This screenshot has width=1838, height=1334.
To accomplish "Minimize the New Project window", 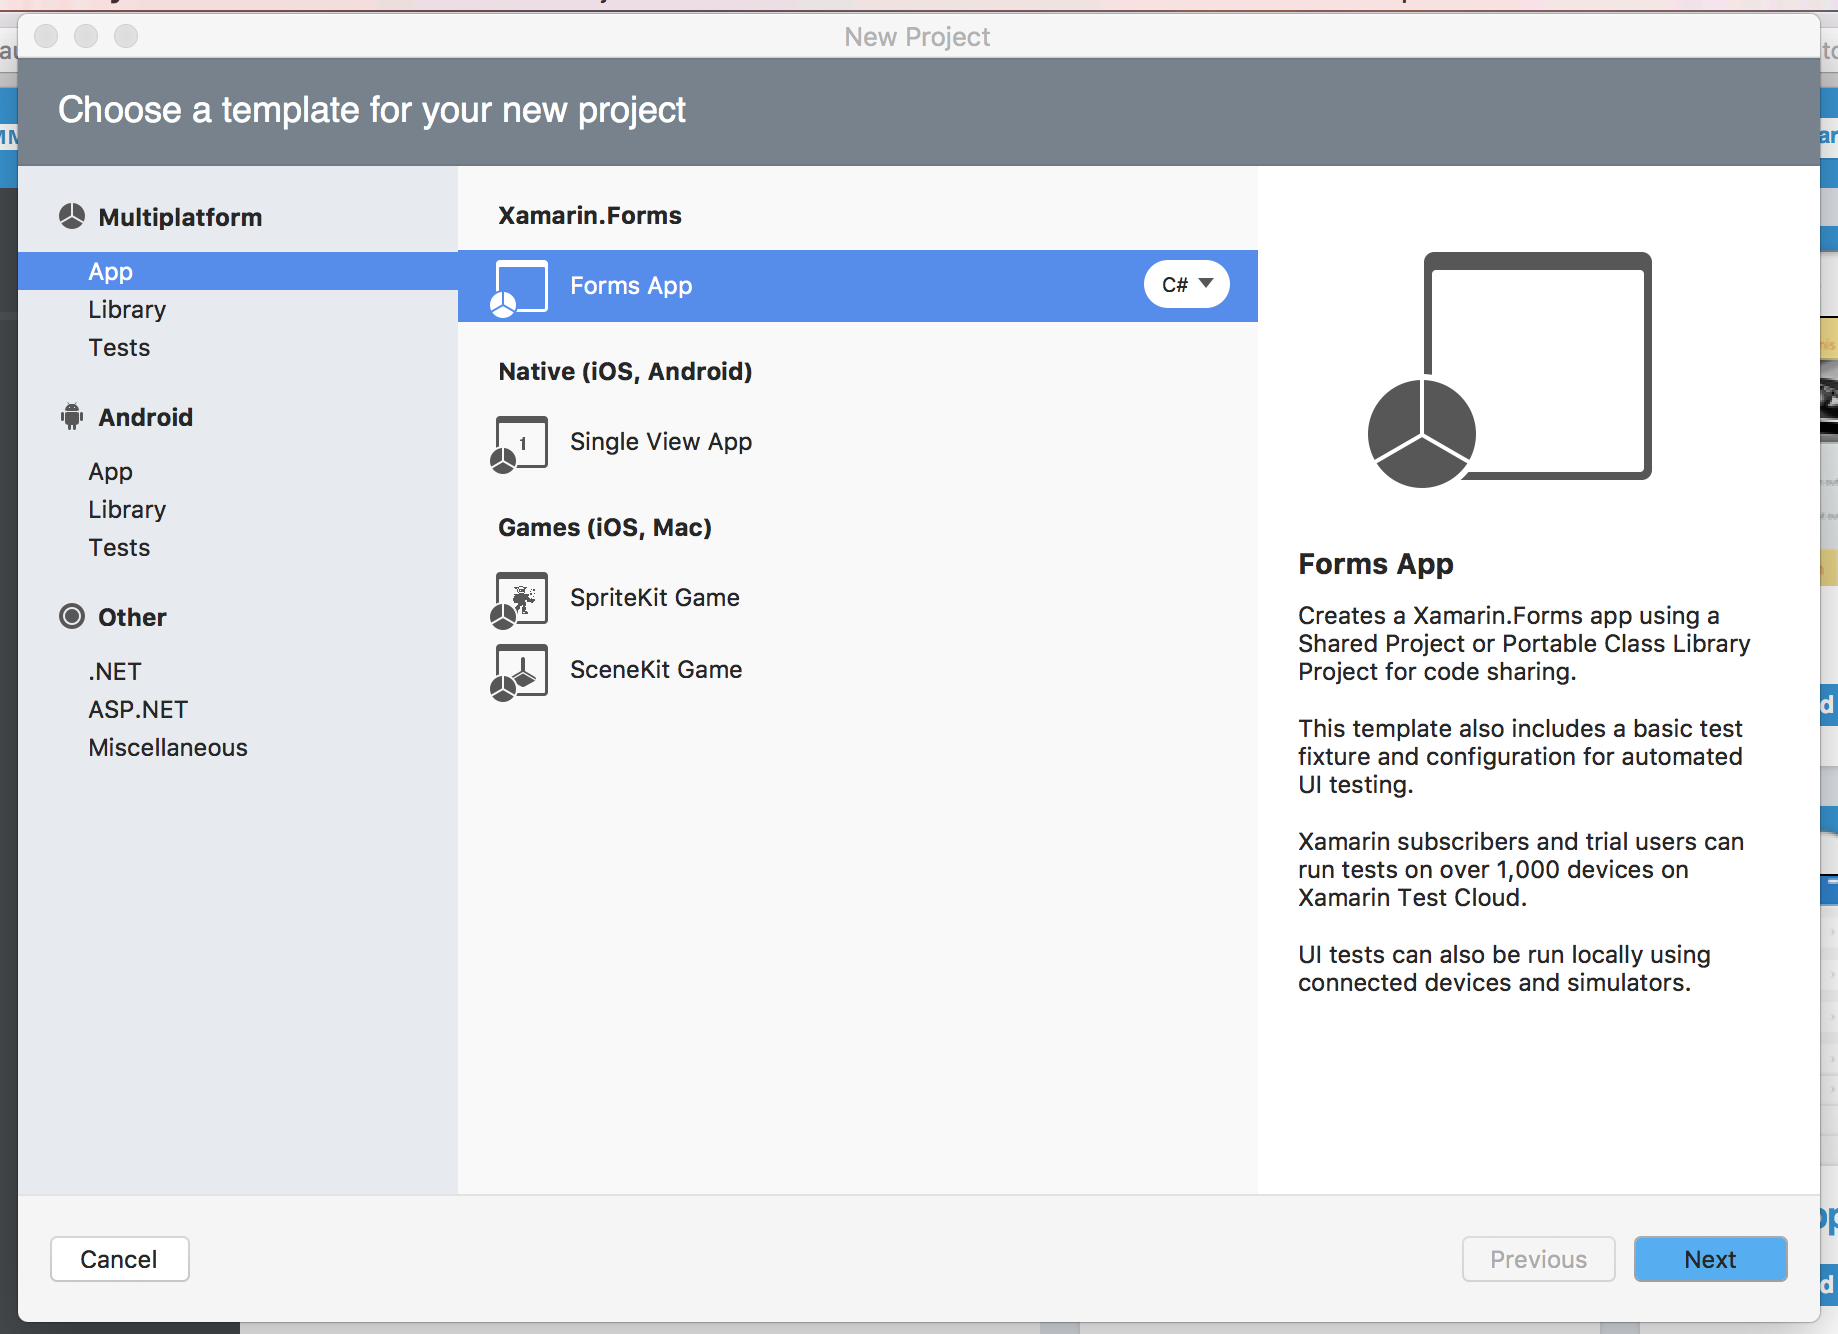I will click(x=86, y=36).
